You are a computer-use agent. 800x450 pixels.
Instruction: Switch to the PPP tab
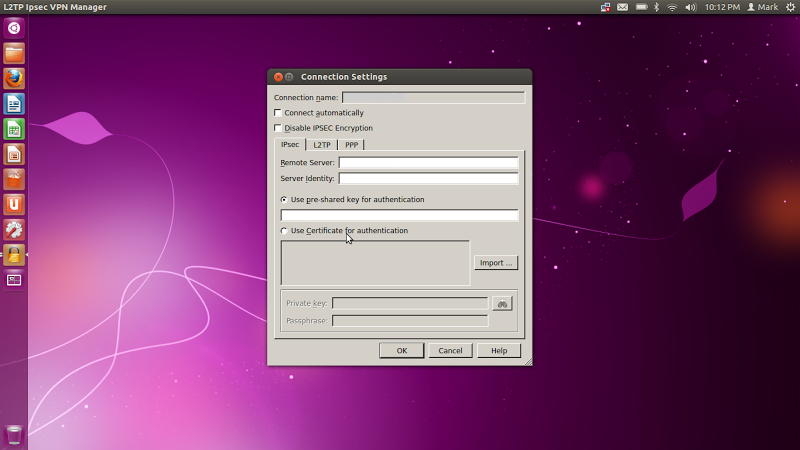click(352, 145)
